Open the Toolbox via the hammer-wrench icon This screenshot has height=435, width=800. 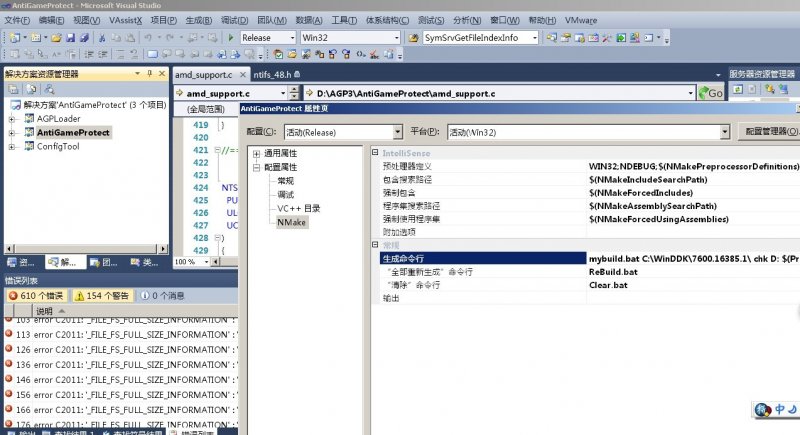[607, 38]
